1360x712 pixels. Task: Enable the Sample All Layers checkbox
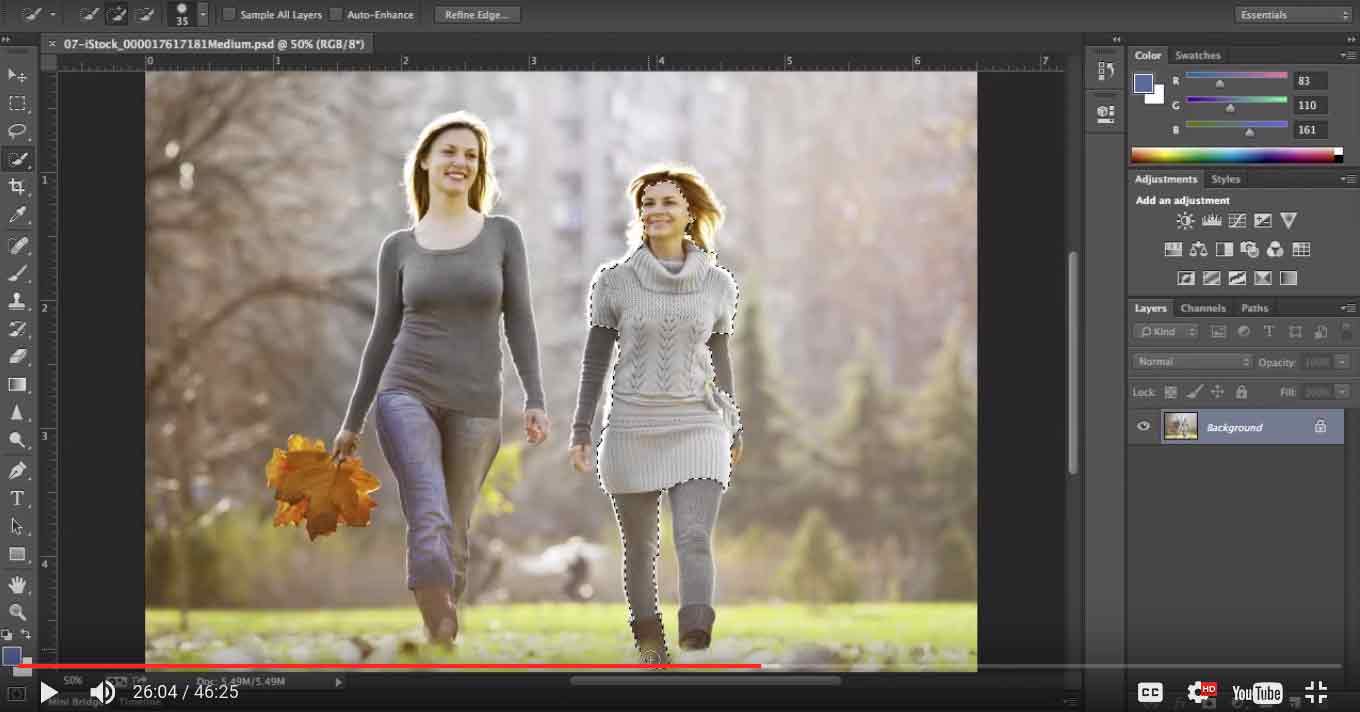tap(229, 14)
